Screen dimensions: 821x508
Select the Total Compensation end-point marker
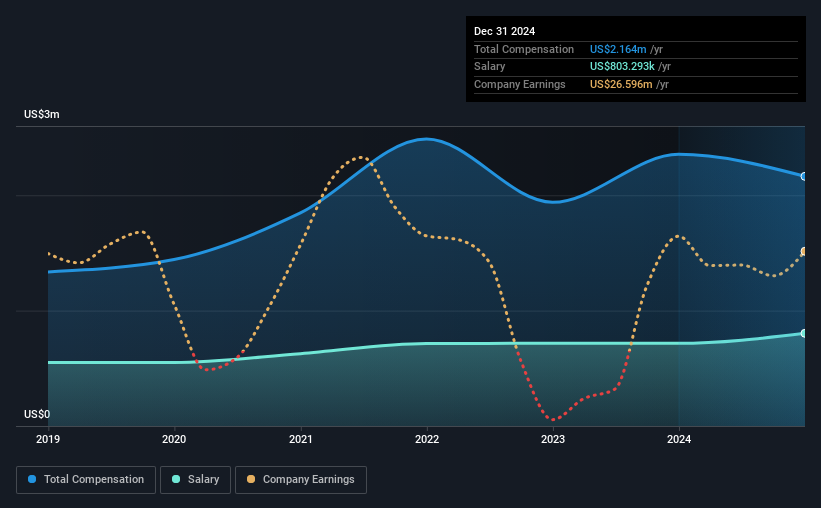(x=804, y=176)
